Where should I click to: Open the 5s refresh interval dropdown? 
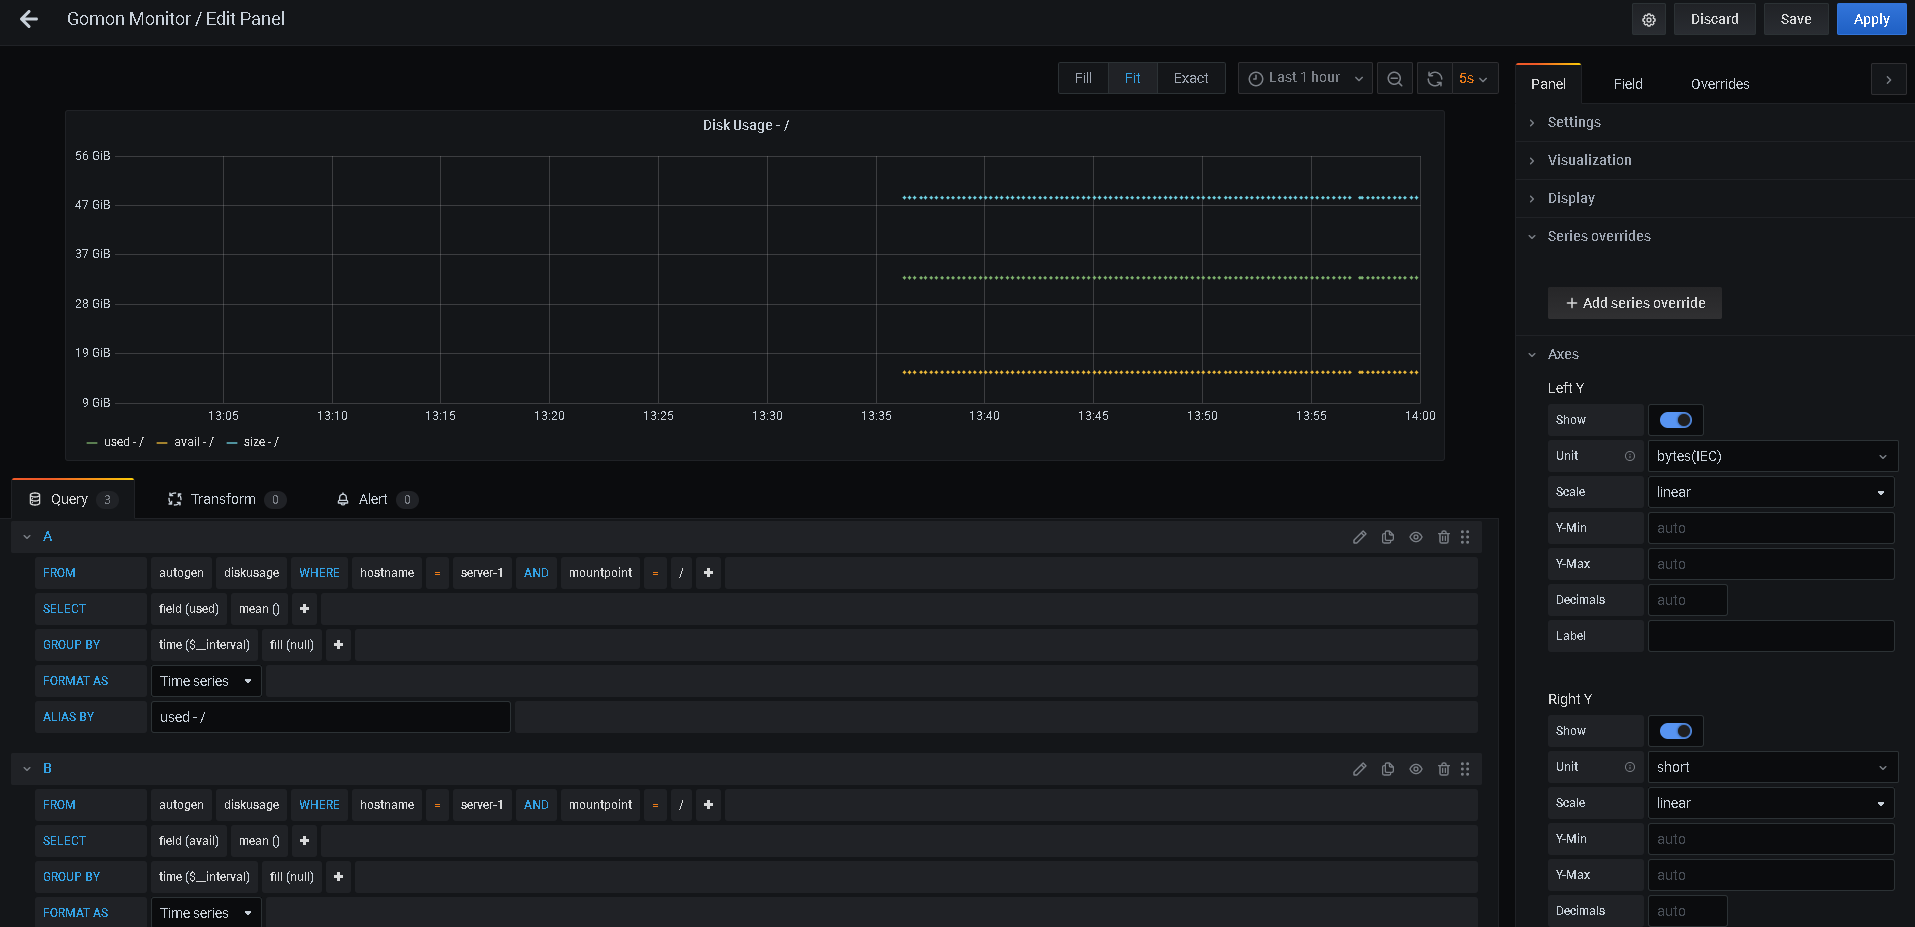[x=1474, y=78]
